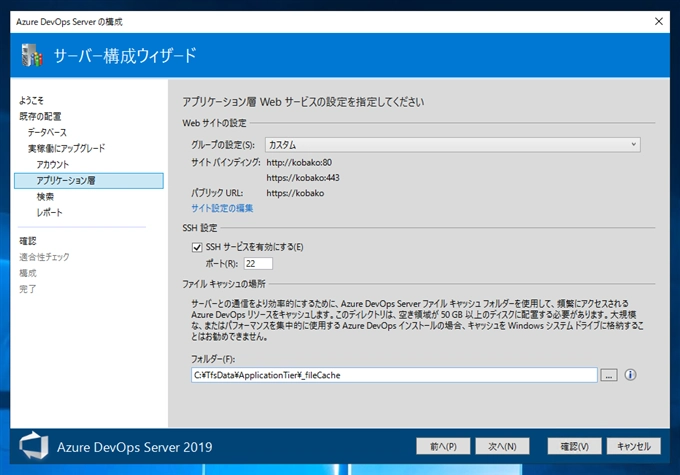
Task: Click the サイト設定の編集 link
Action: [x=222, y=208]
